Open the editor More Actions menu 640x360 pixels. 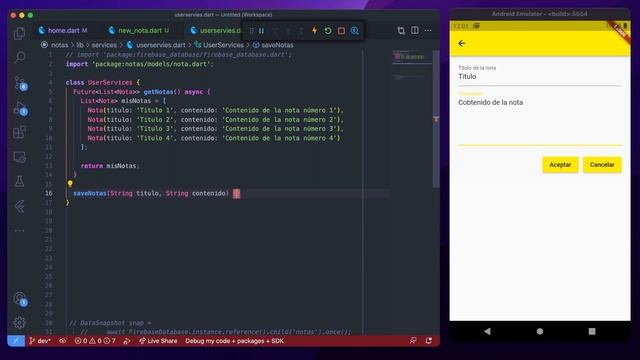click(x=428, y=30)
